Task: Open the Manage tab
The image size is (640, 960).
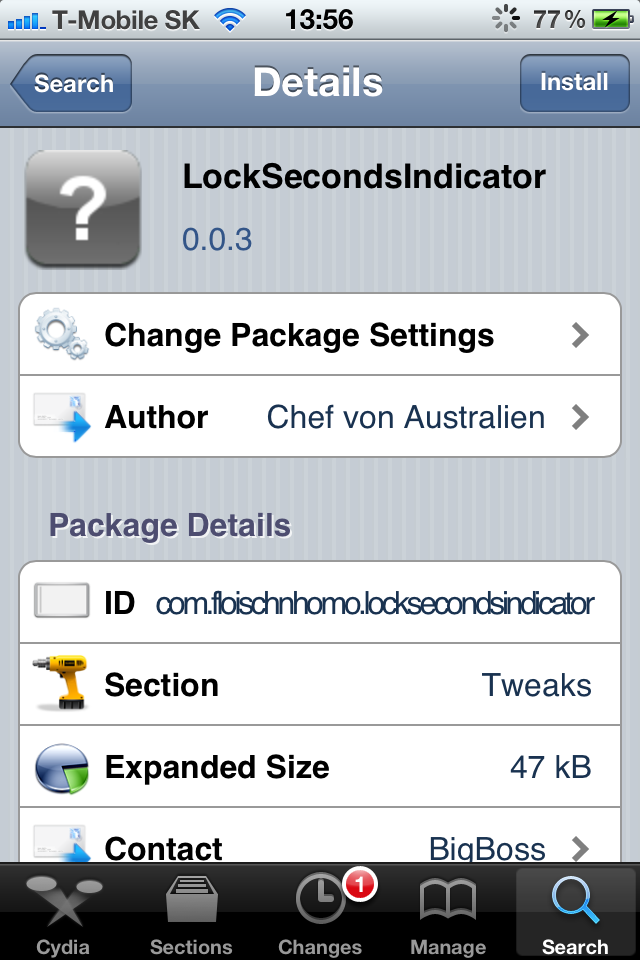Action: (x=448, y=912)
